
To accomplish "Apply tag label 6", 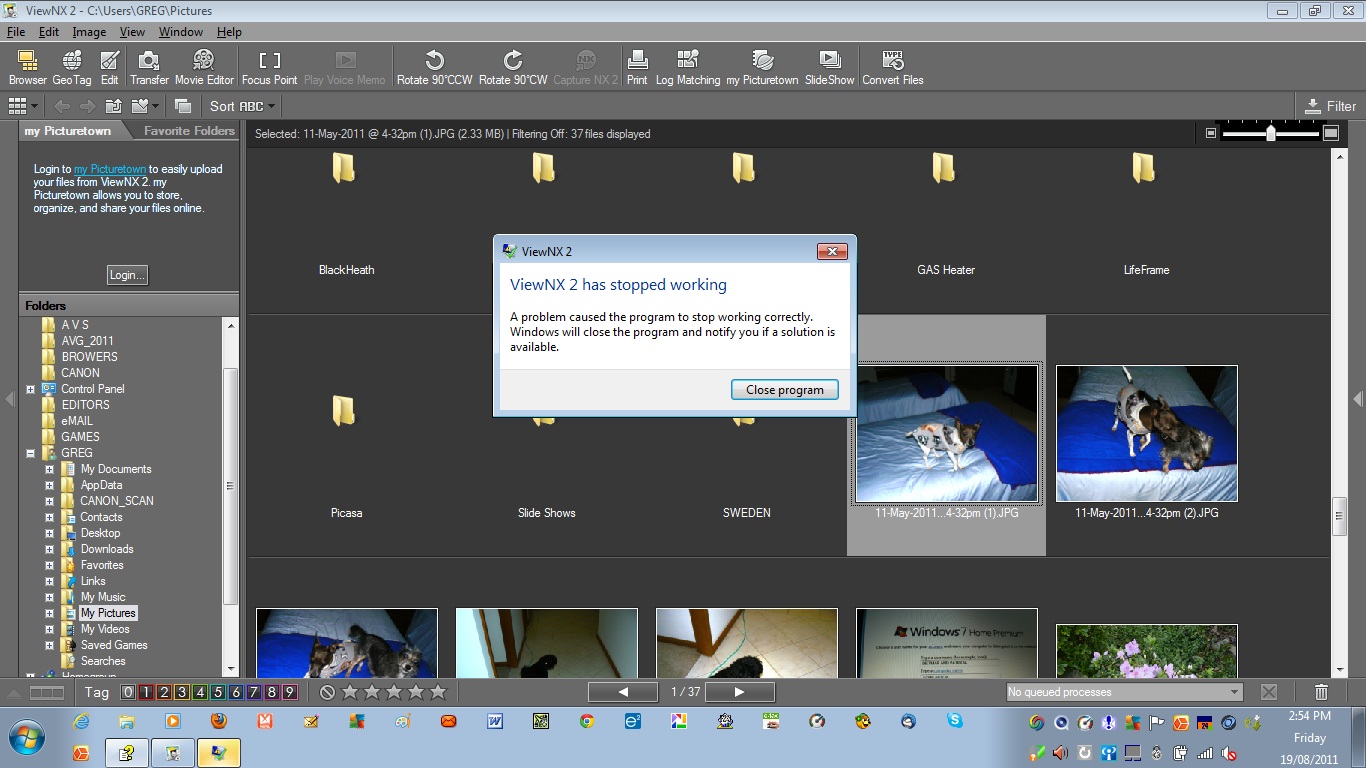I will (x=236, y=692).
